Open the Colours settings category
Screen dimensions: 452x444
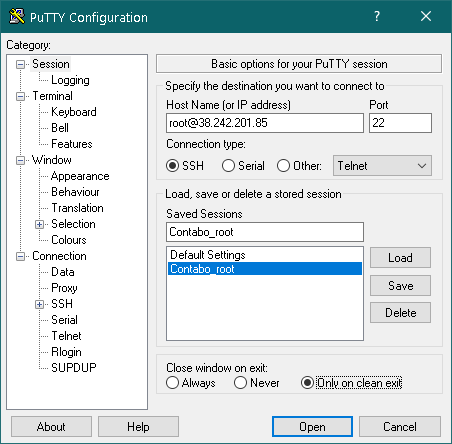click(69, 240)
